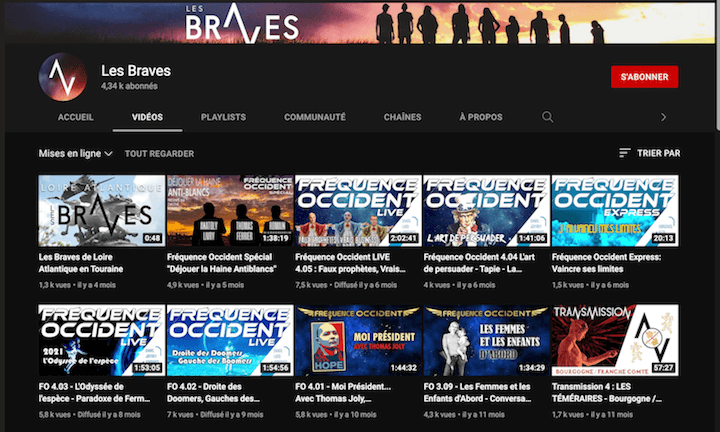The height and width of the screenshot is (432, 720).
Task: Select the Vidéos tab
Action: [x=147, y=117]
